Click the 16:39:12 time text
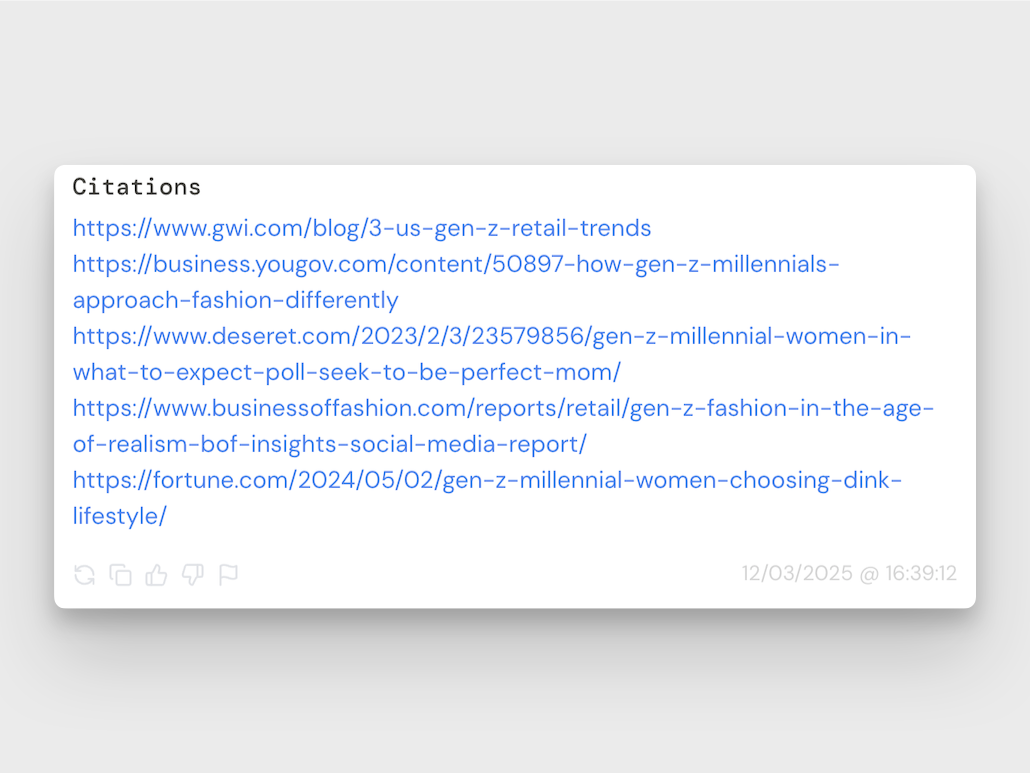 pyautogui.click(x=920, y=574)
